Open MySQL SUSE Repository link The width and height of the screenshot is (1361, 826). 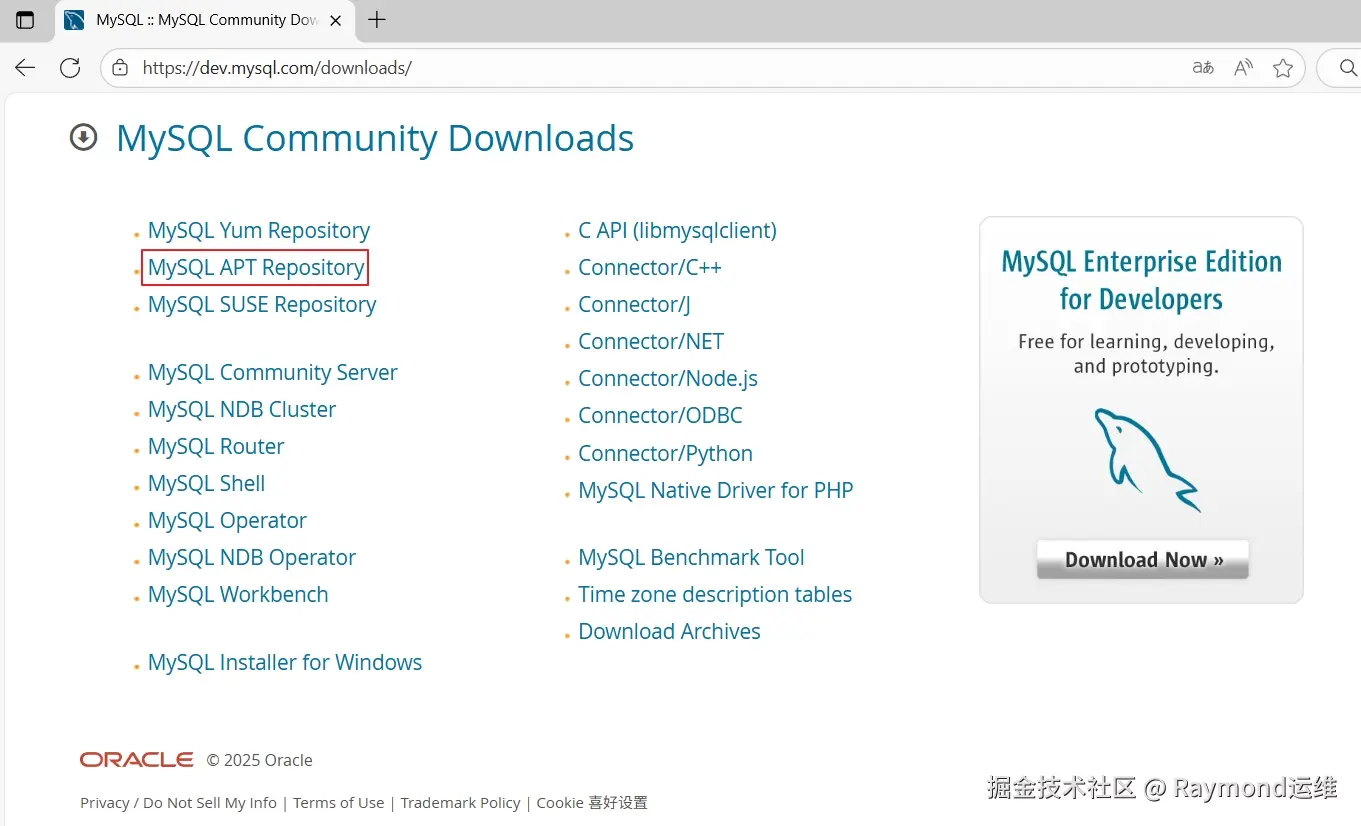coord(262,304)
